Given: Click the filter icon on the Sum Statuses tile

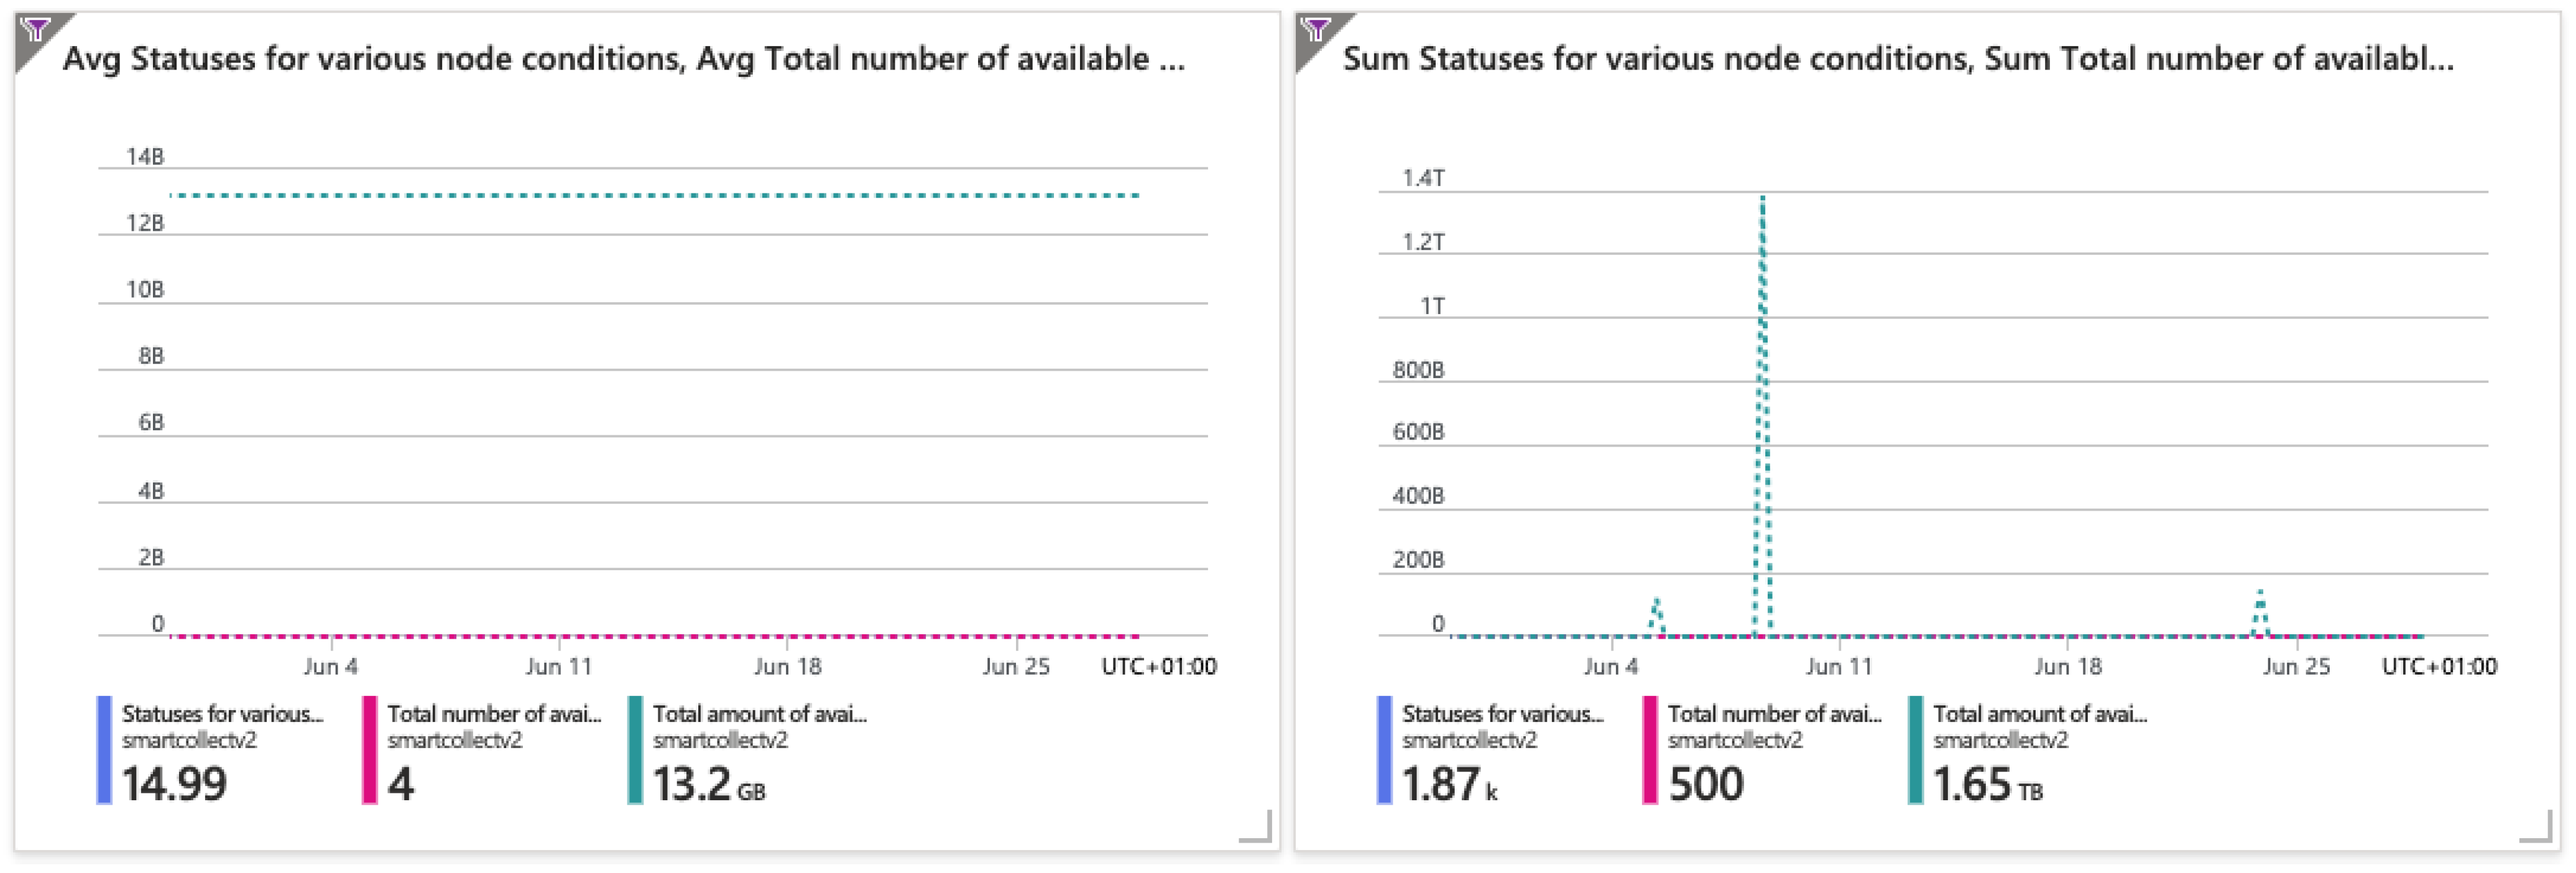Looking at the screenshot, I should tap(1316, 30).
